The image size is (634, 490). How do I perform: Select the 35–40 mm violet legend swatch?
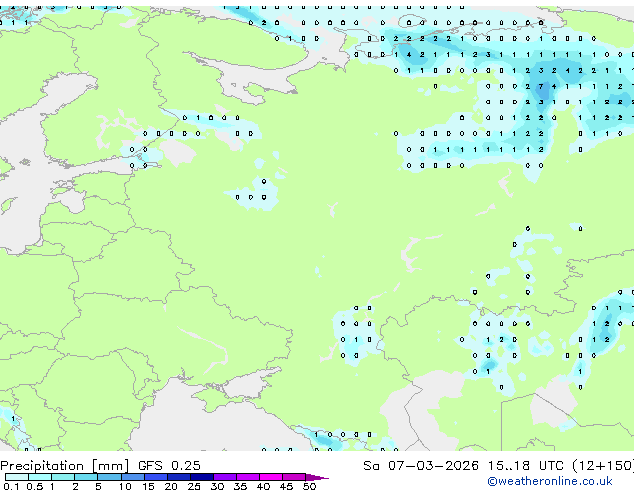247,477
